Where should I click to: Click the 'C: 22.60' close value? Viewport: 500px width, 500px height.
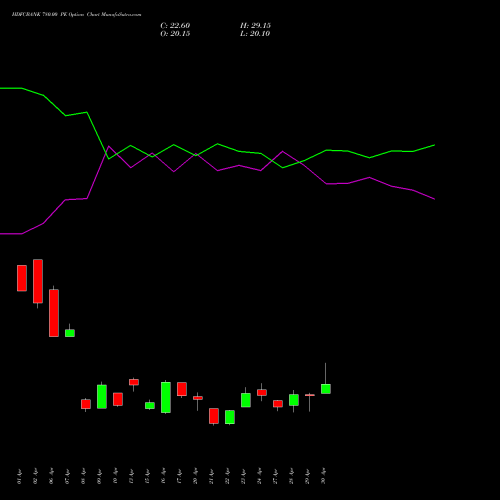pyautogui.click(x=175, y=26)
